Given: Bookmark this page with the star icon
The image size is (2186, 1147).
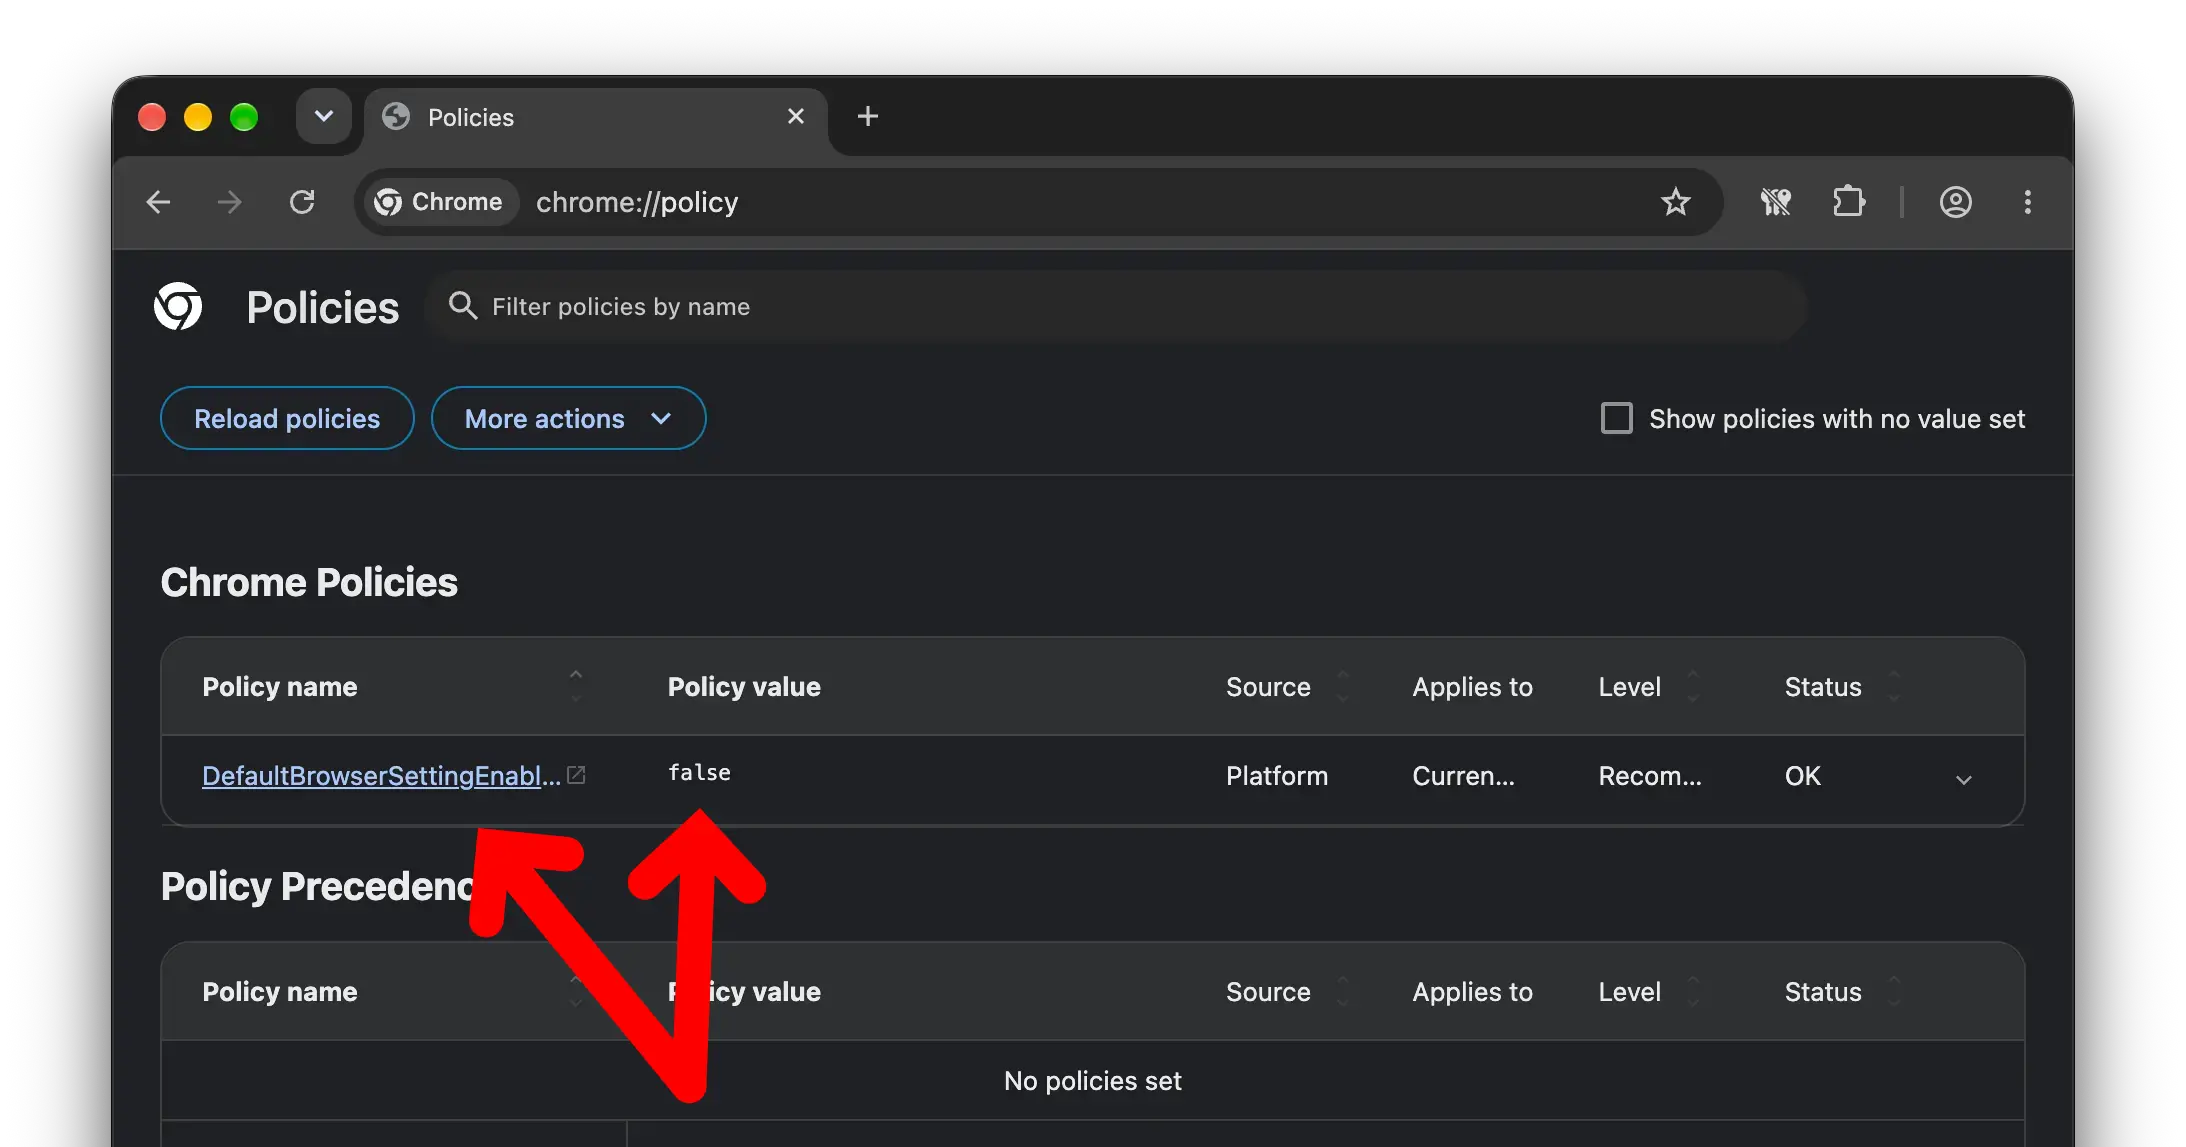Looking at the screenshot, I should 1676,202.
